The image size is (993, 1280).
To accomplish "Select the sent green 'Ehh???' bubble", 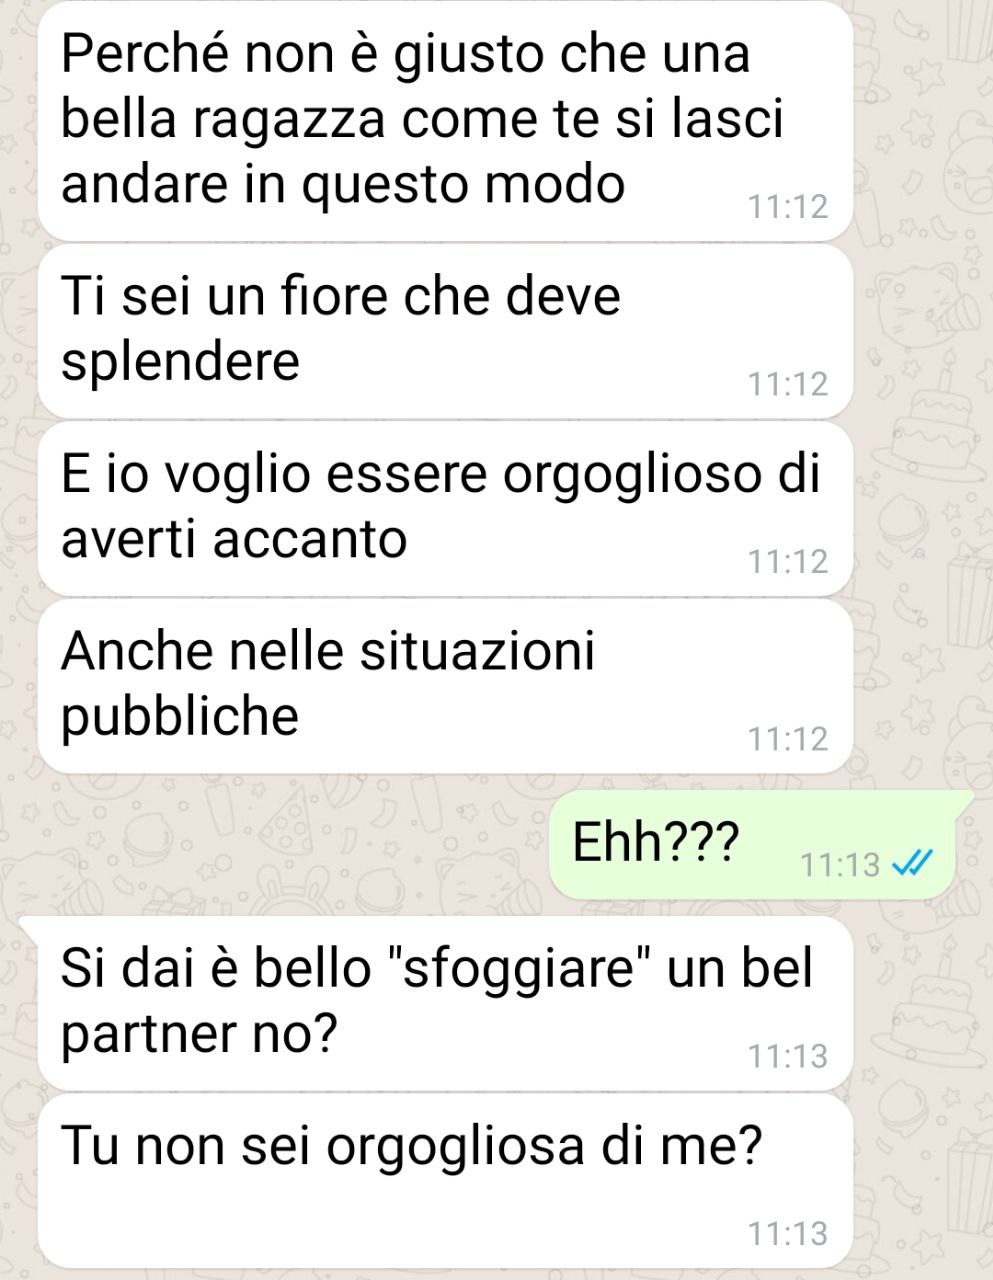I will (760, 844).
